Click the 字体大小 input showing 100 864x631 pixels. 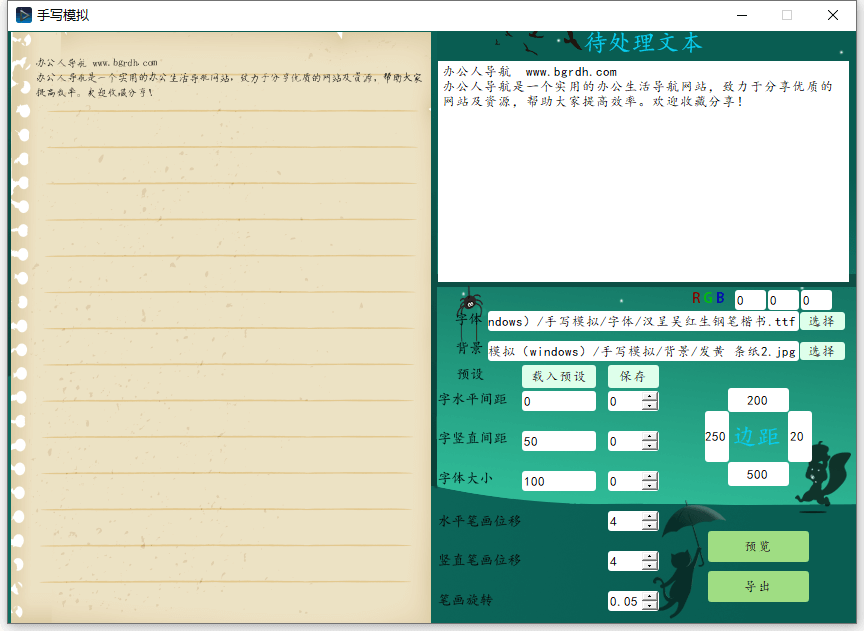557,481
